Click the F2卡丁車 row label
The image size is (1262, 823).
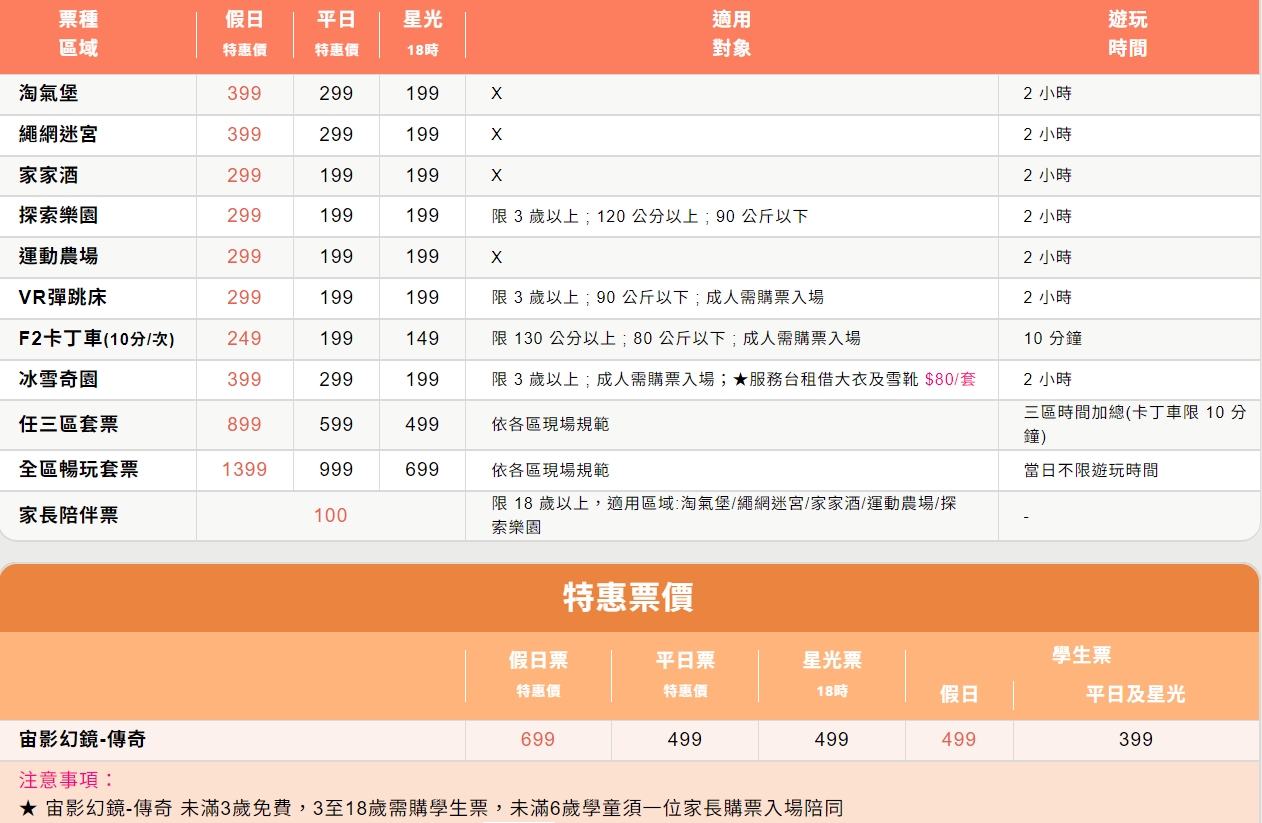click(96, 338)
